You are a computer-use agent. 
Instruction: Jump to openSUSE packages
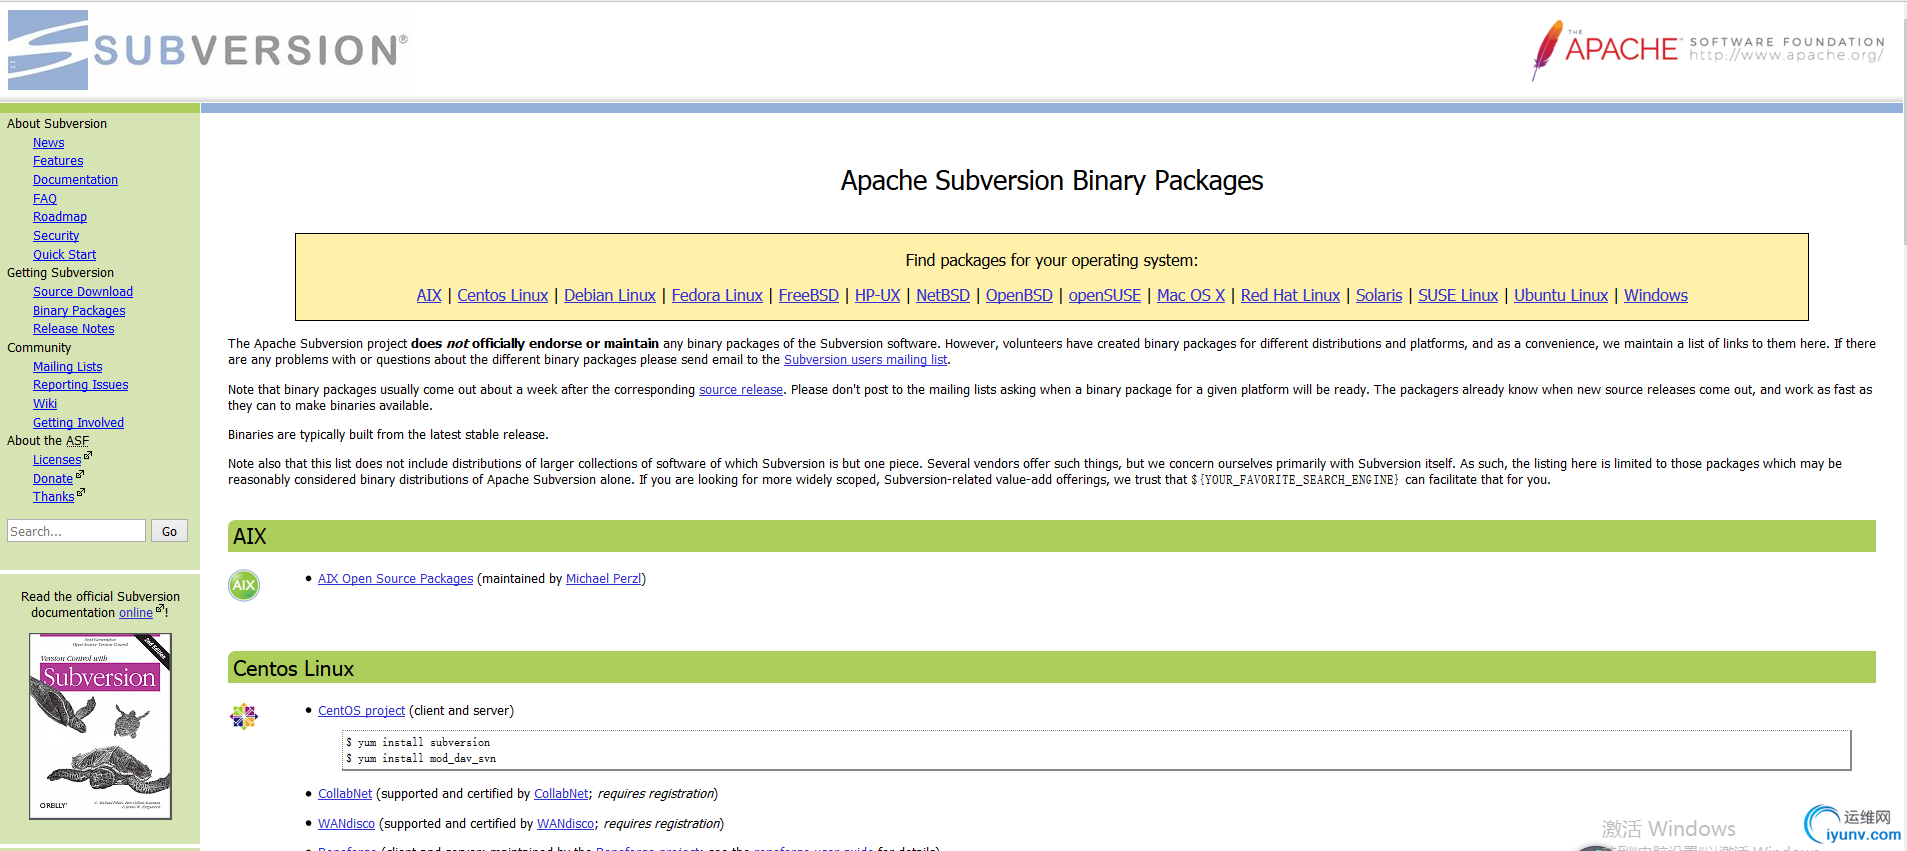pyautogui.click(x=1105, y=296)
